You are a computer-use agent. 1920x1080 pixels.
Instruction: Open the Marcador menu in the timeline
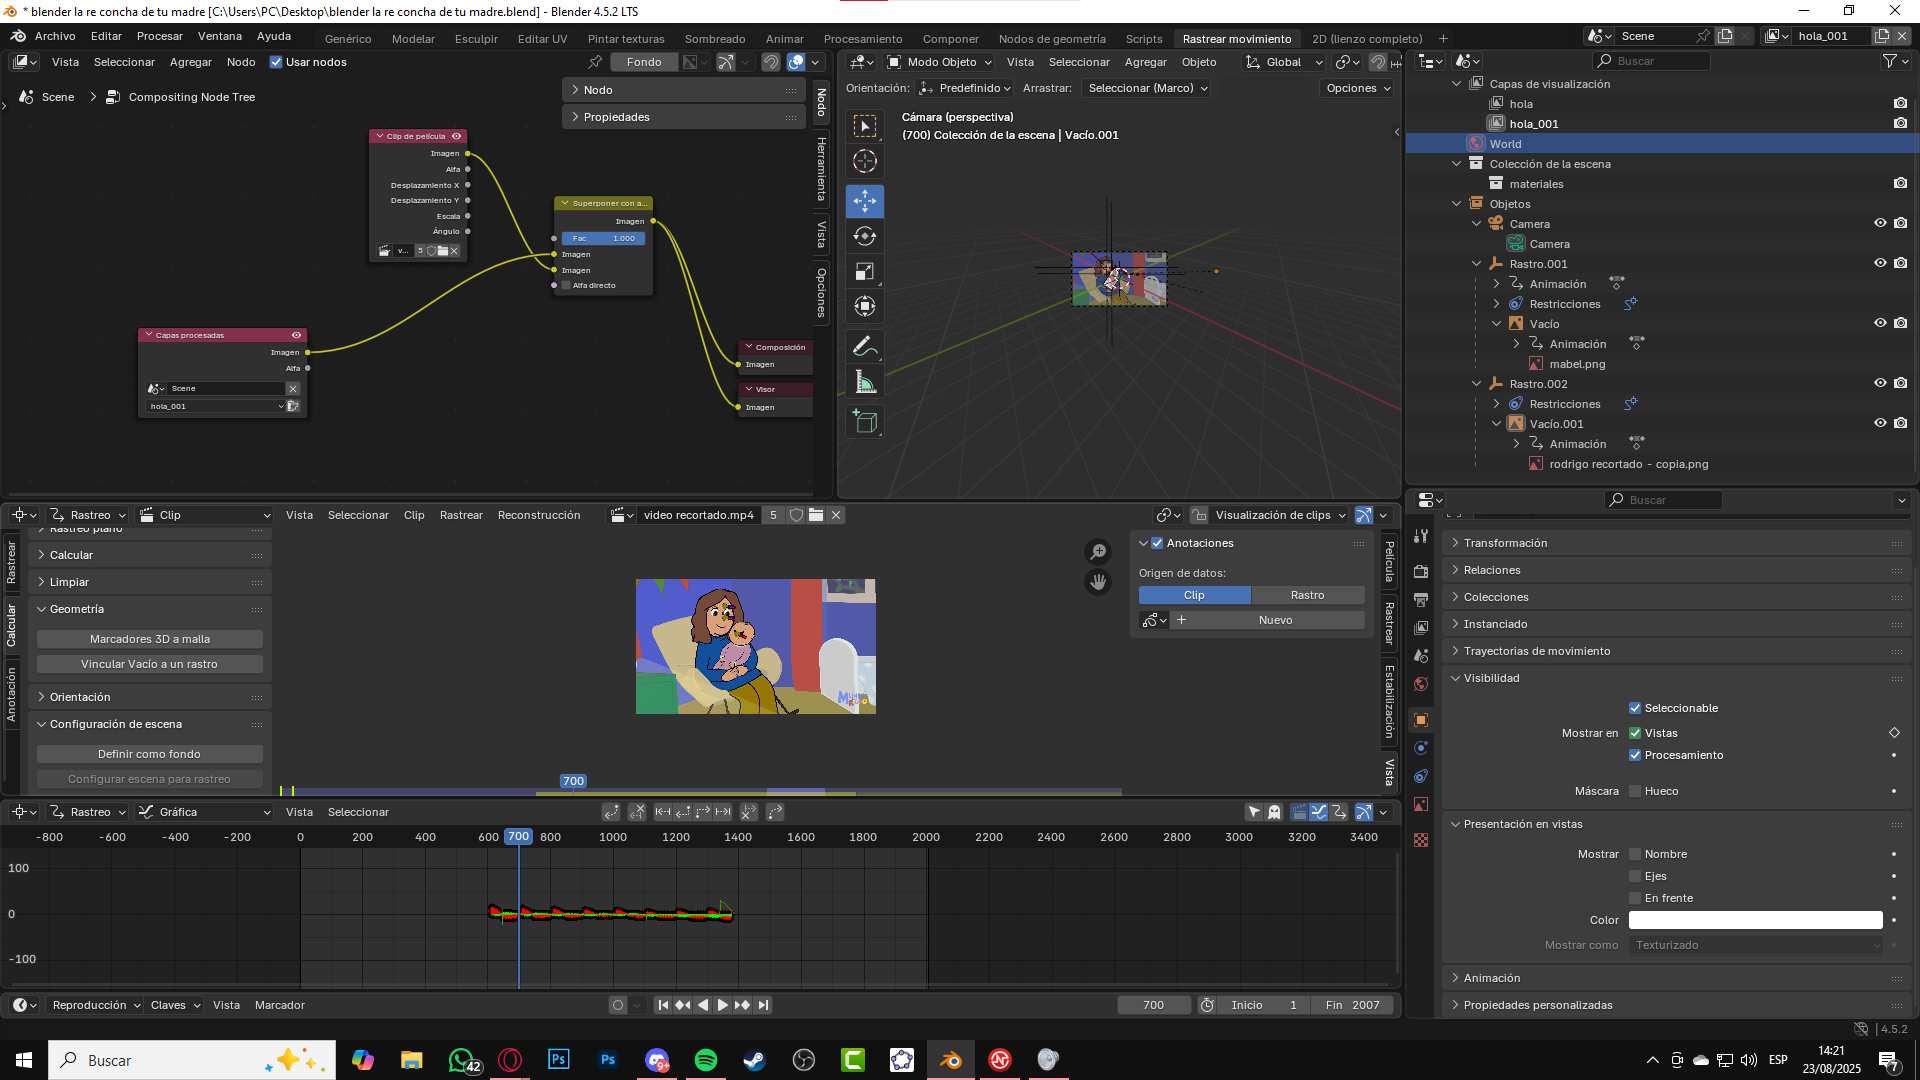pos(280,1005)
